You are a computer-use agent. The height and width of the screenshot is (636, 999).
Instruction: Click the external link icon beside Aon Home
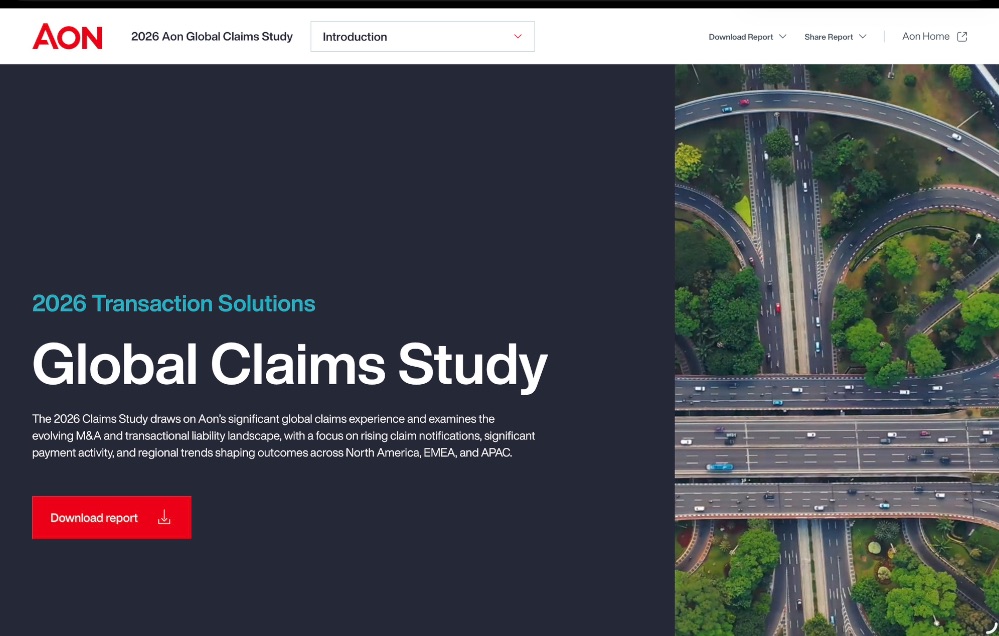point(962,36)
